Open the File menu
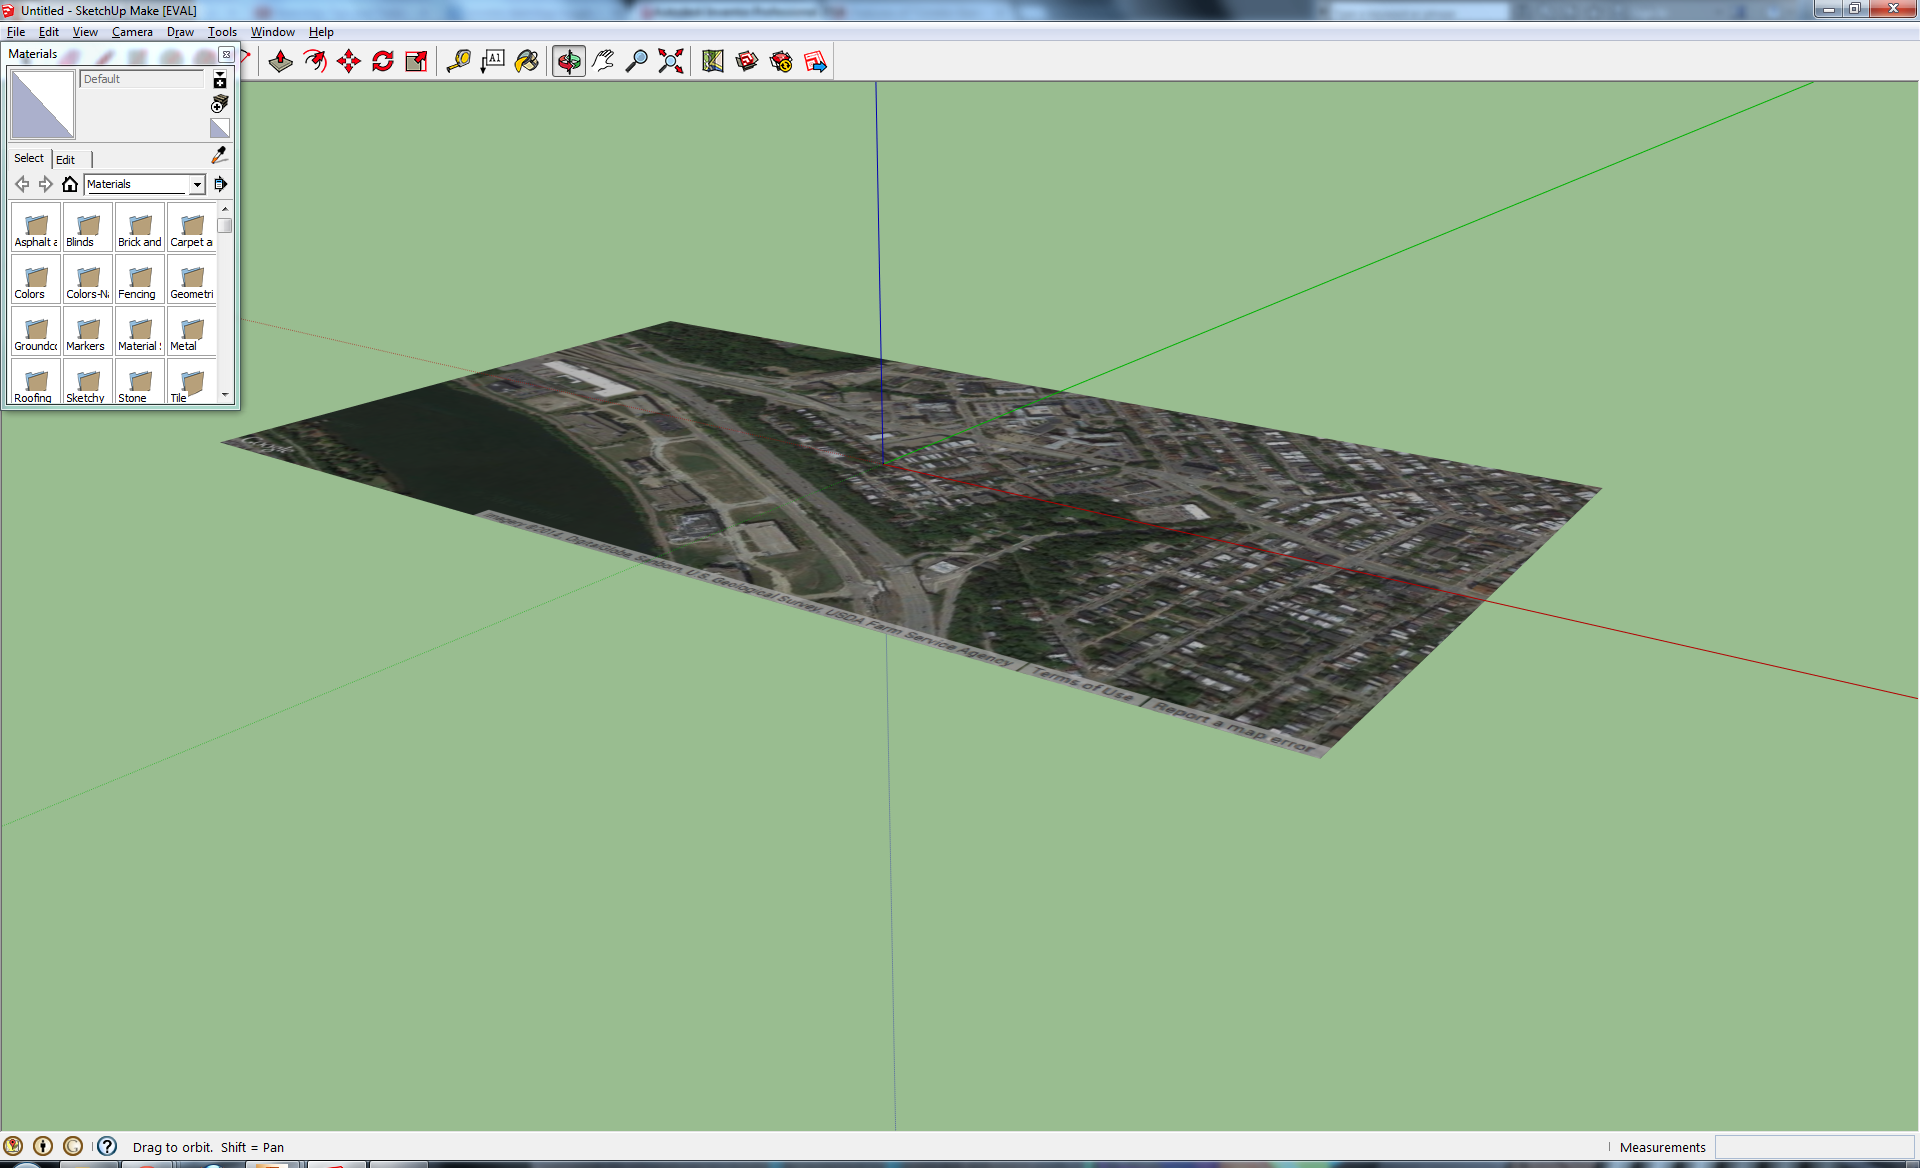1920x1168 pixels. [16, 32]
